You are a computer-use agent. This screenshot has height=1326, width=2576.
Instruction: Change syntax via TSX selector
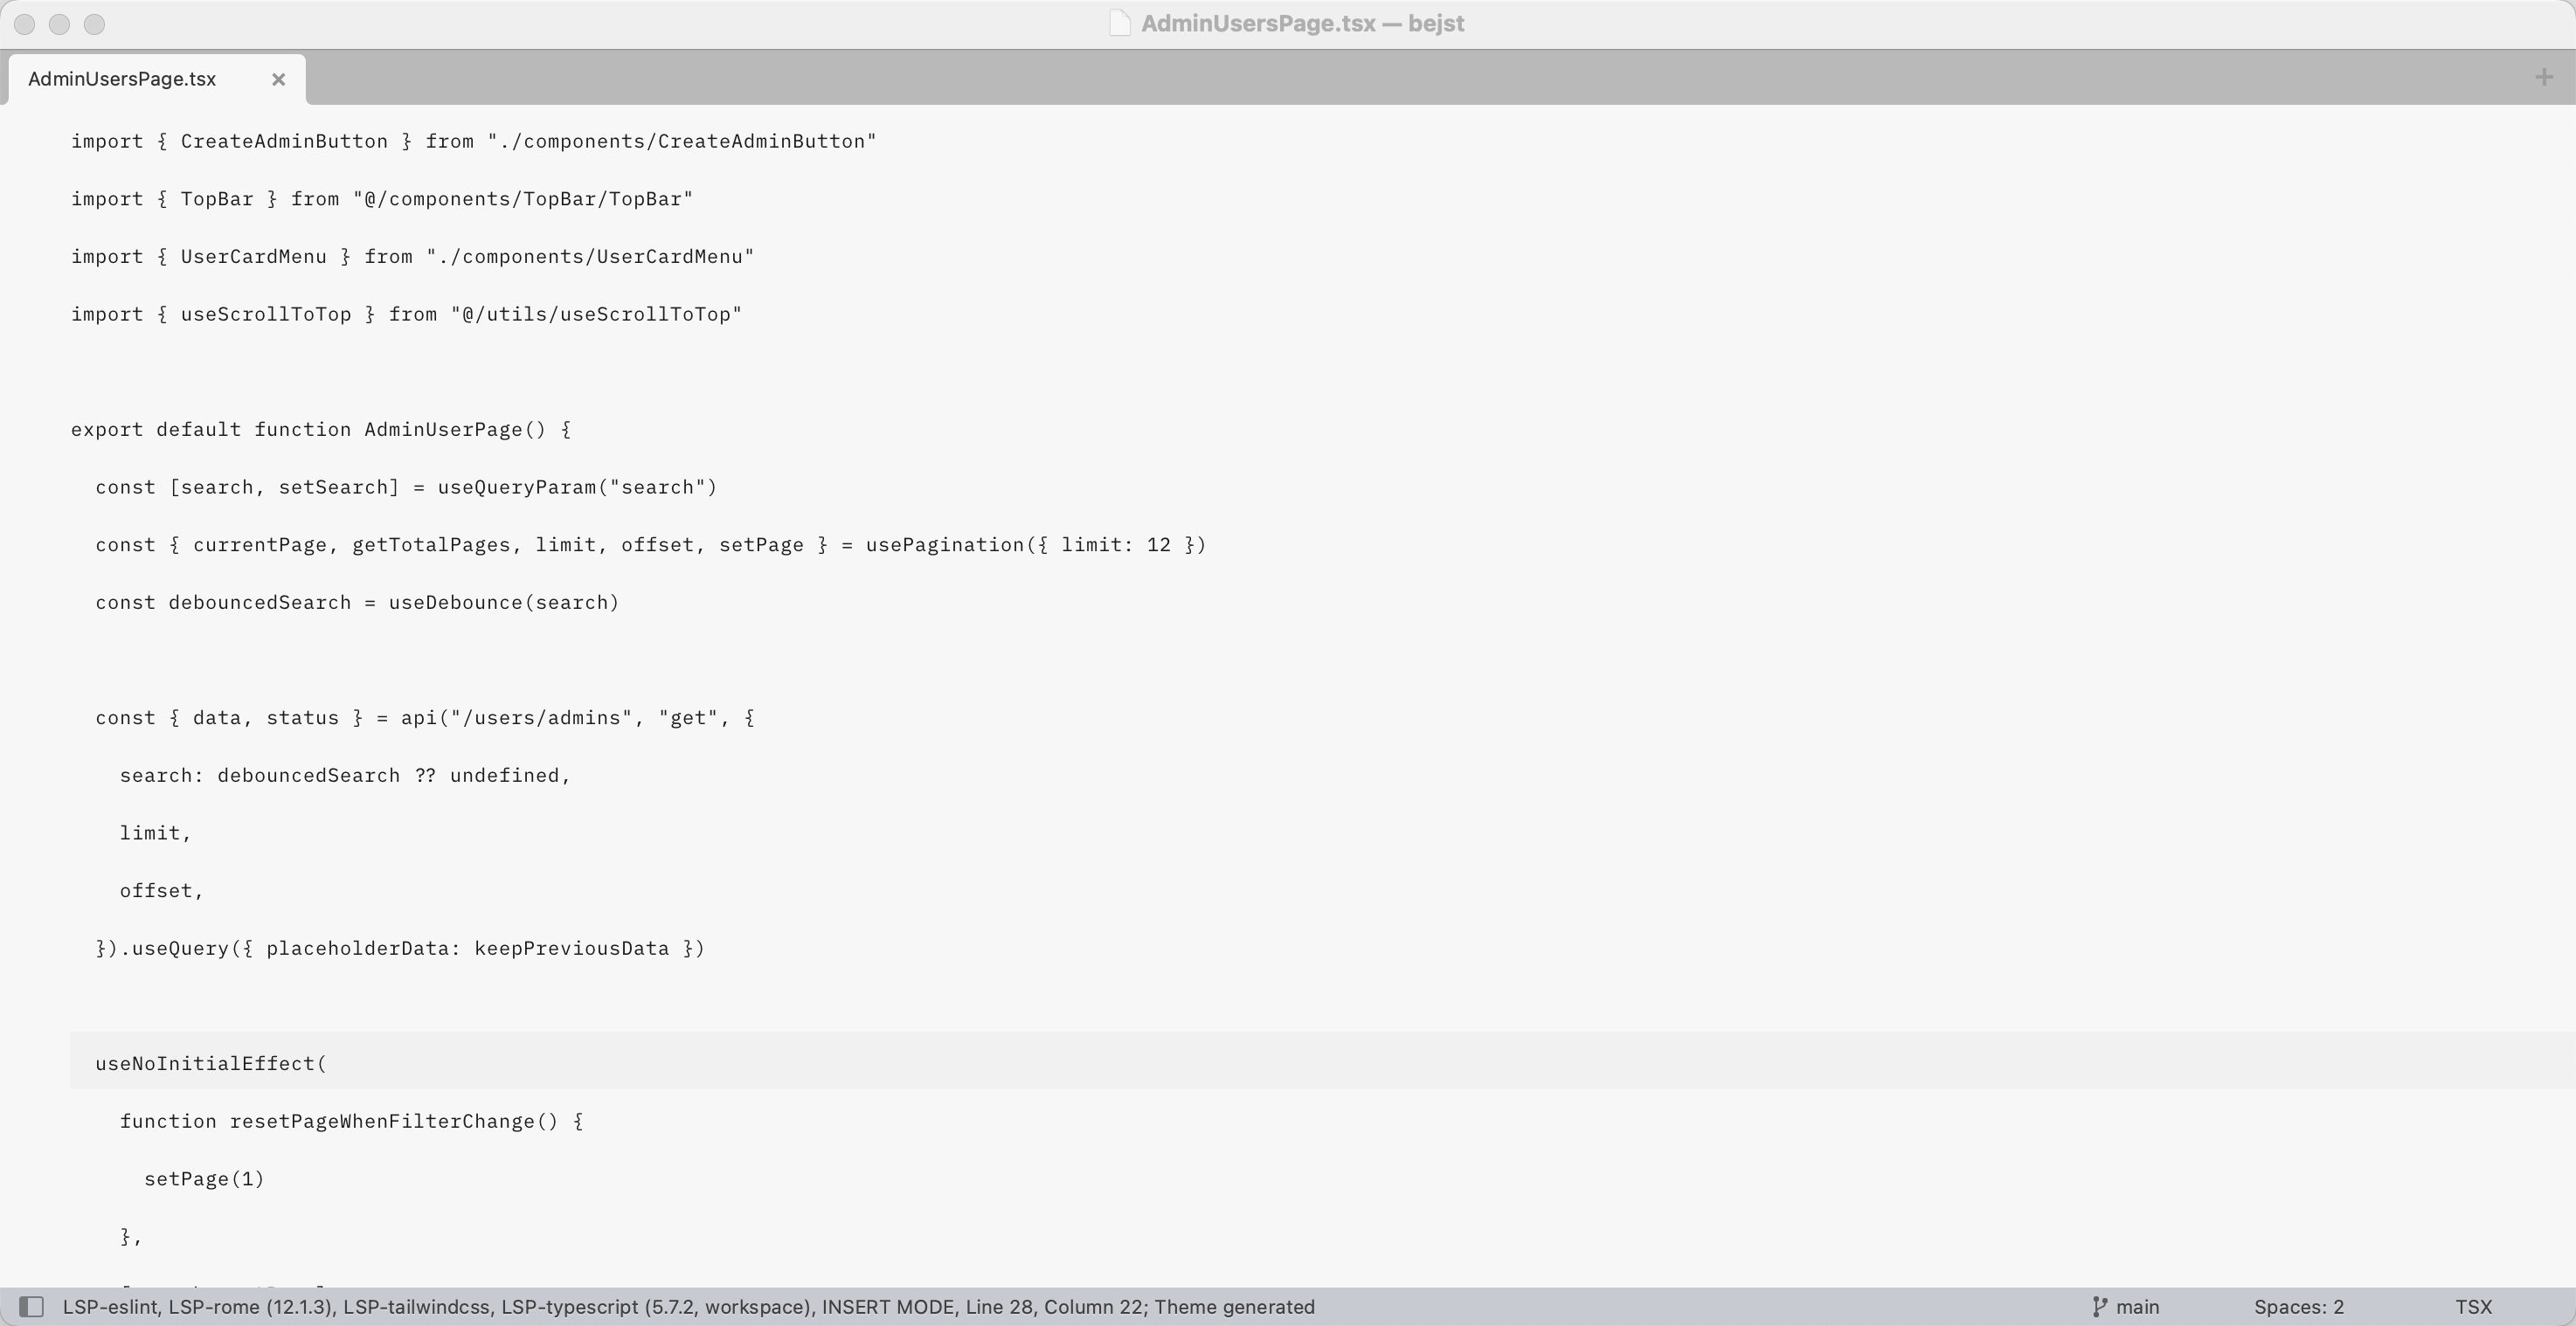[x=2473, y=1307]
